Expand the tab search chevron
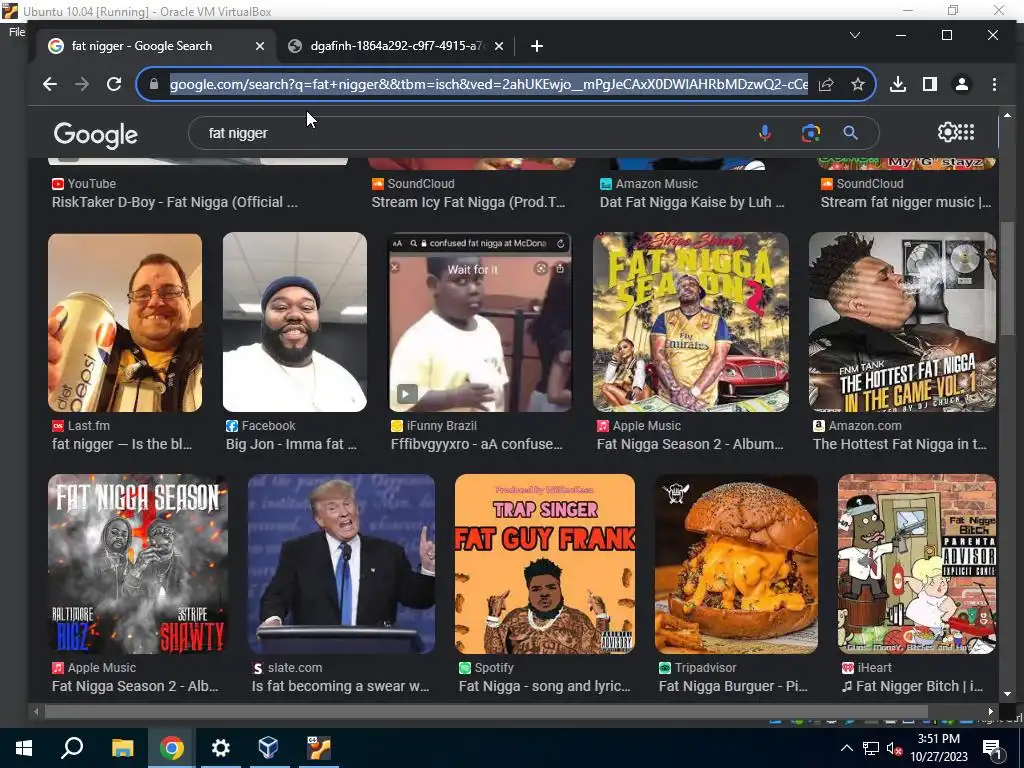This screenshot has height=768, width=1024. [x=855, y=35]
